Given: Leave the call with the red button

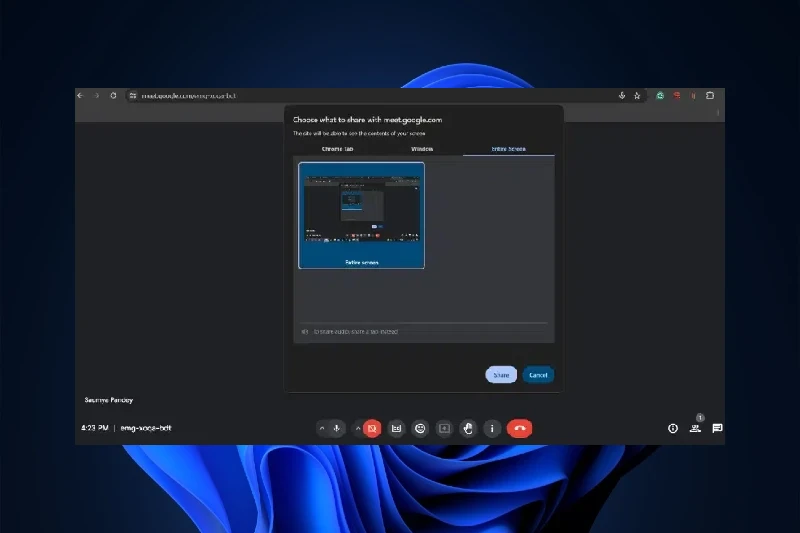Looking at the screenshot, I should tap(519, 428).
